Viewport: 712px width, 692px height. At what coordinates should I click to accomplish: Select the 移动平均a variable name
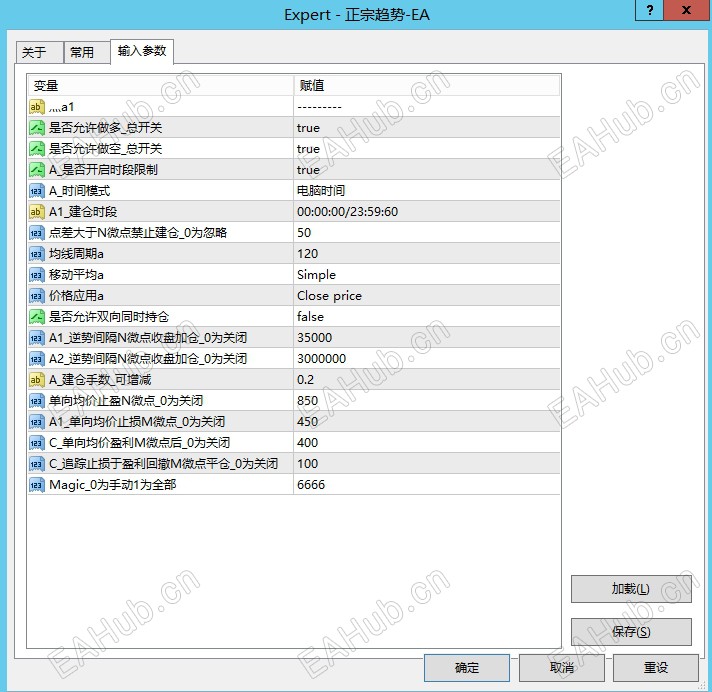(x=76, y=275)
